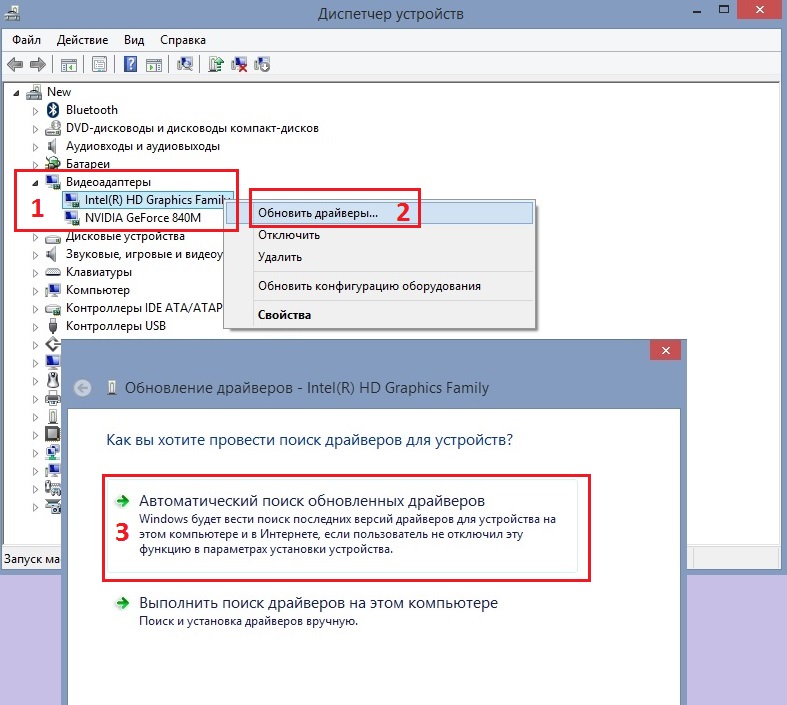This screenshot has height=705, width=787.
Task: Toggle the console tree pane toolbar icon
Action: click(69, 65)
